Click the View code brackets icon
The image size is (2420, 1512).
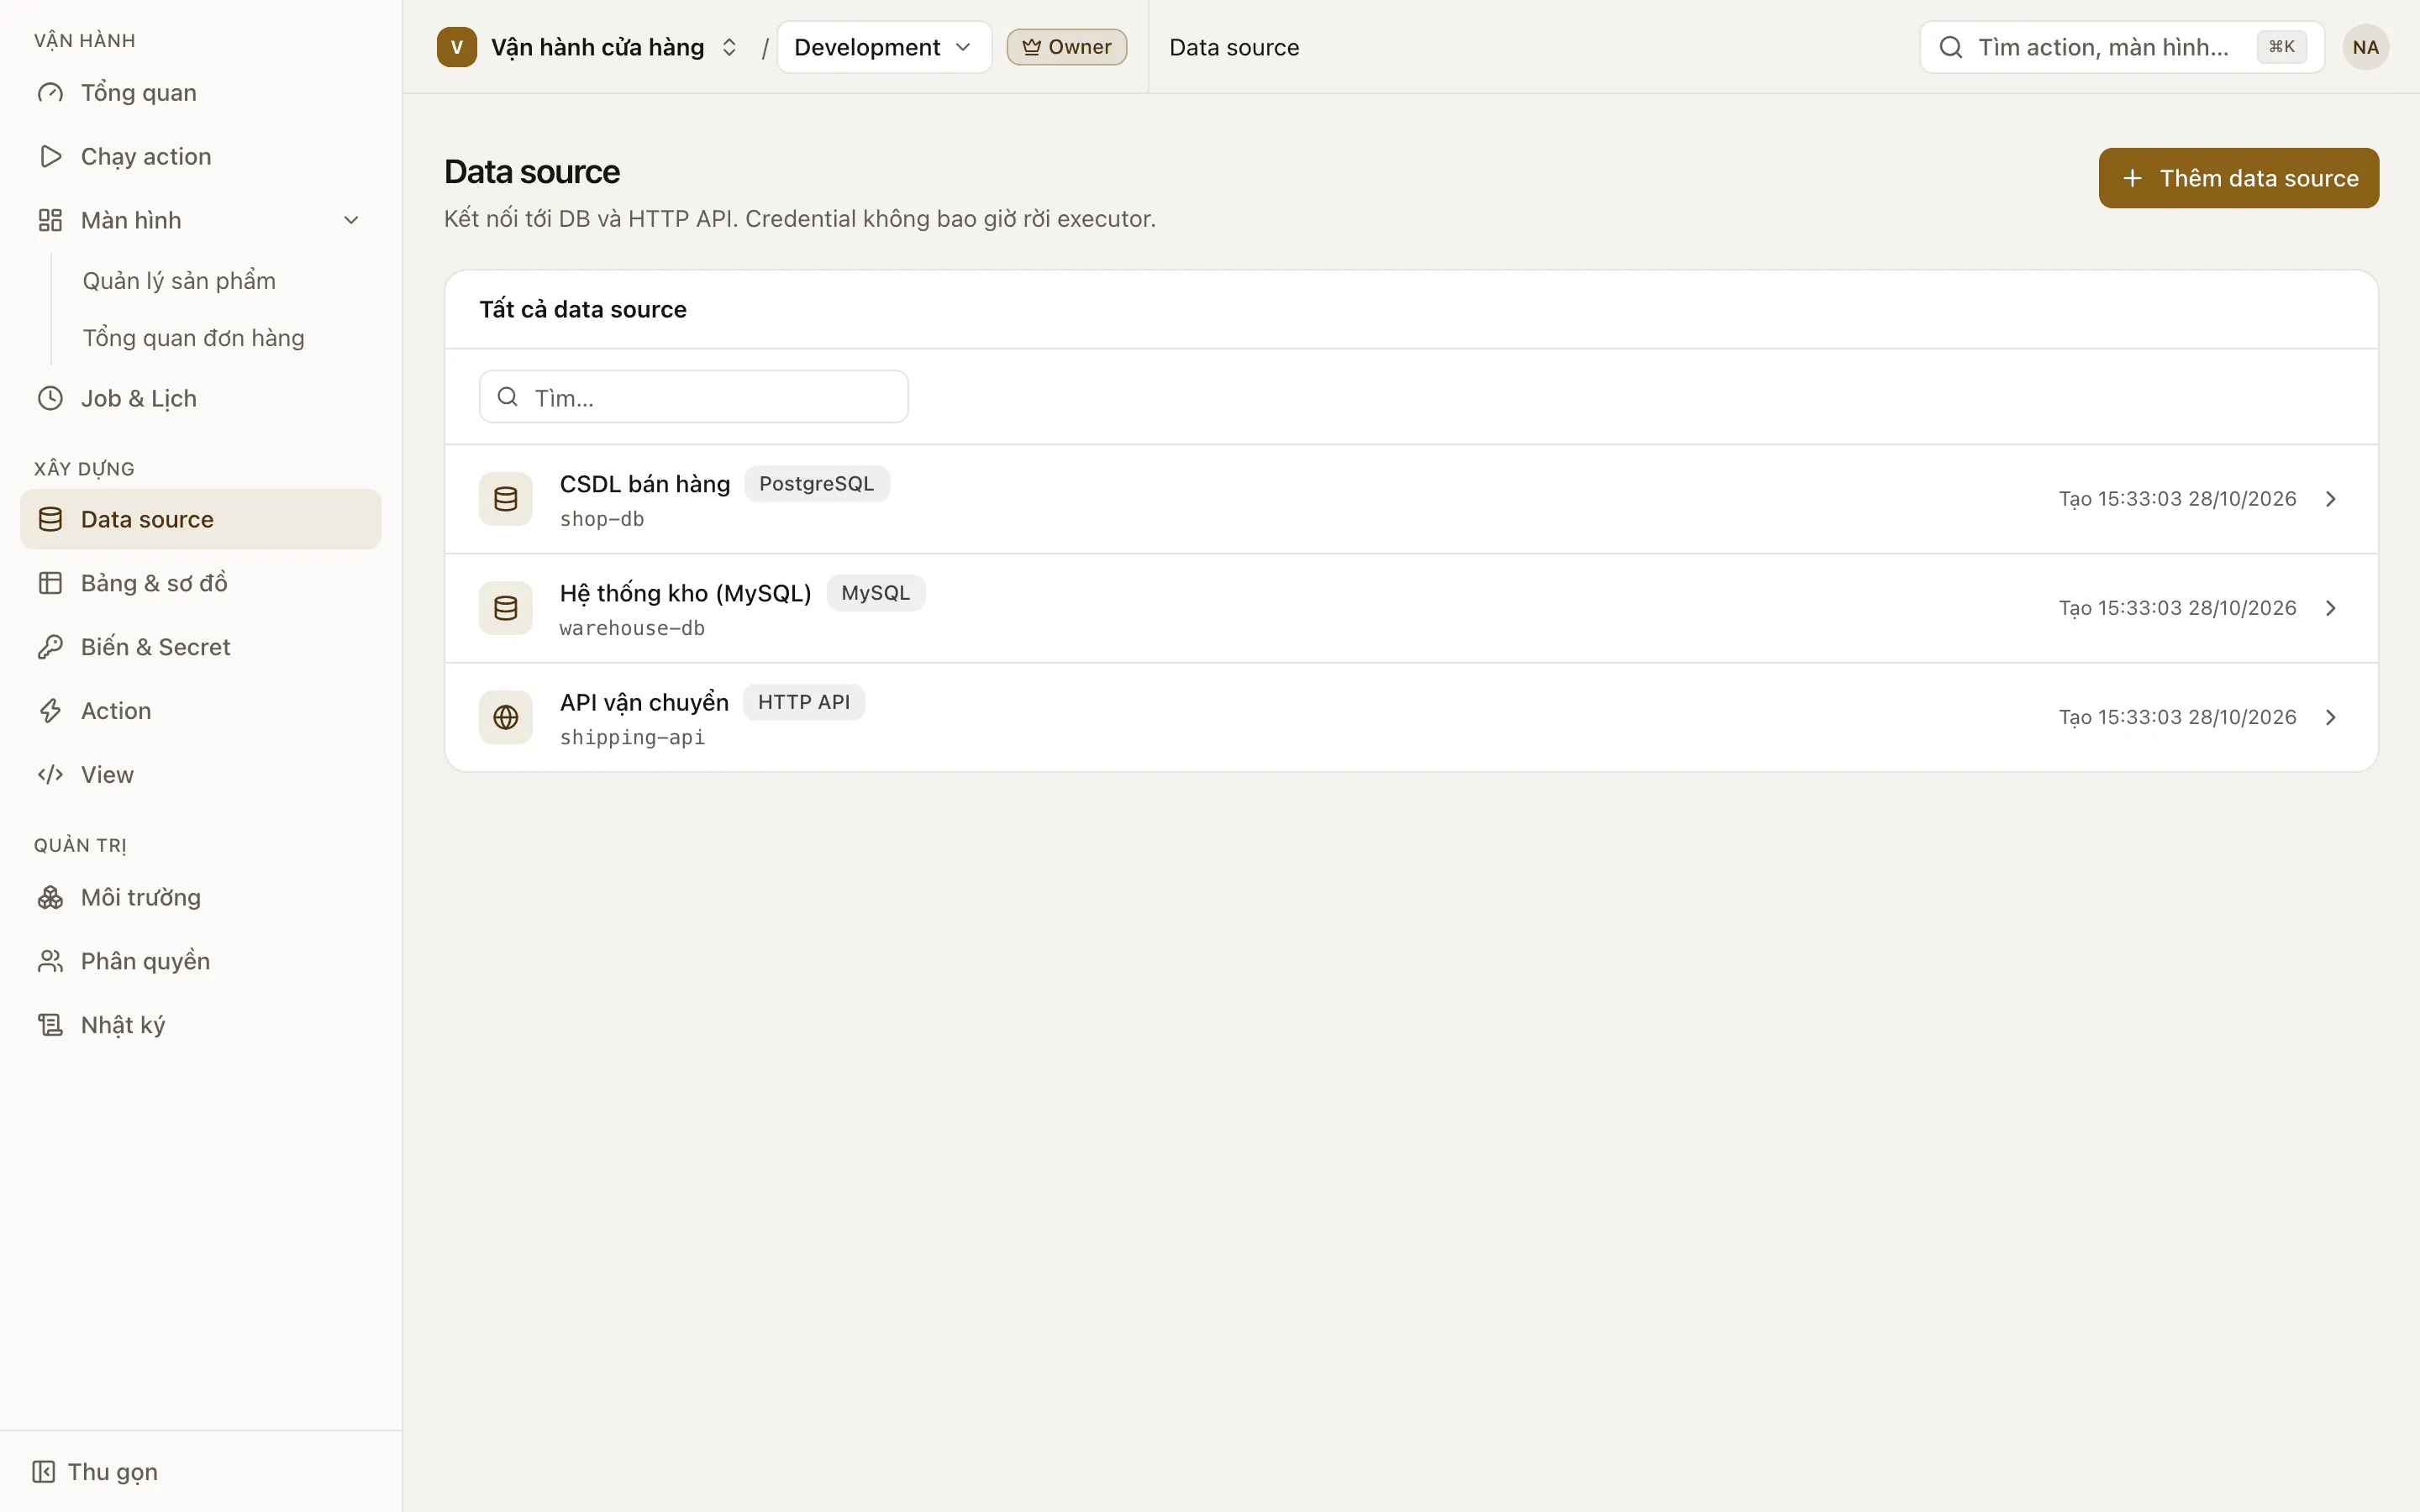click(x=50, y=775)
